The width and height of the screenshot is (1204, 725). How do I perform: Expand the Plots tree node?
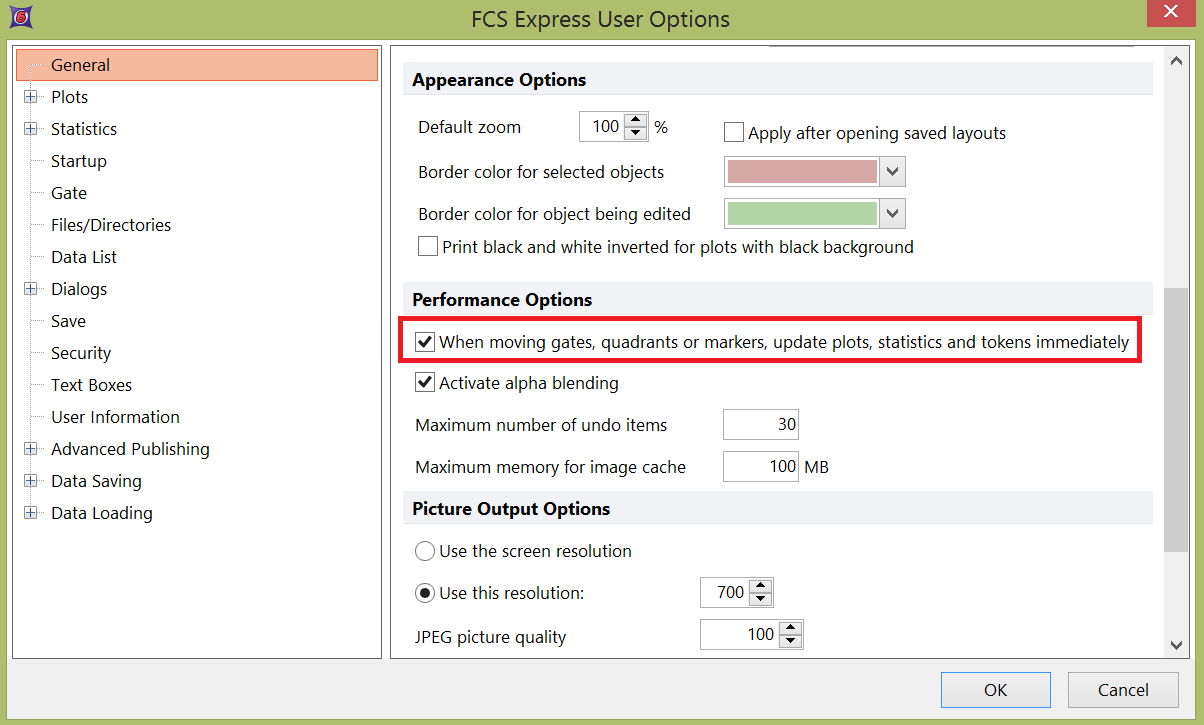point(31,97)
